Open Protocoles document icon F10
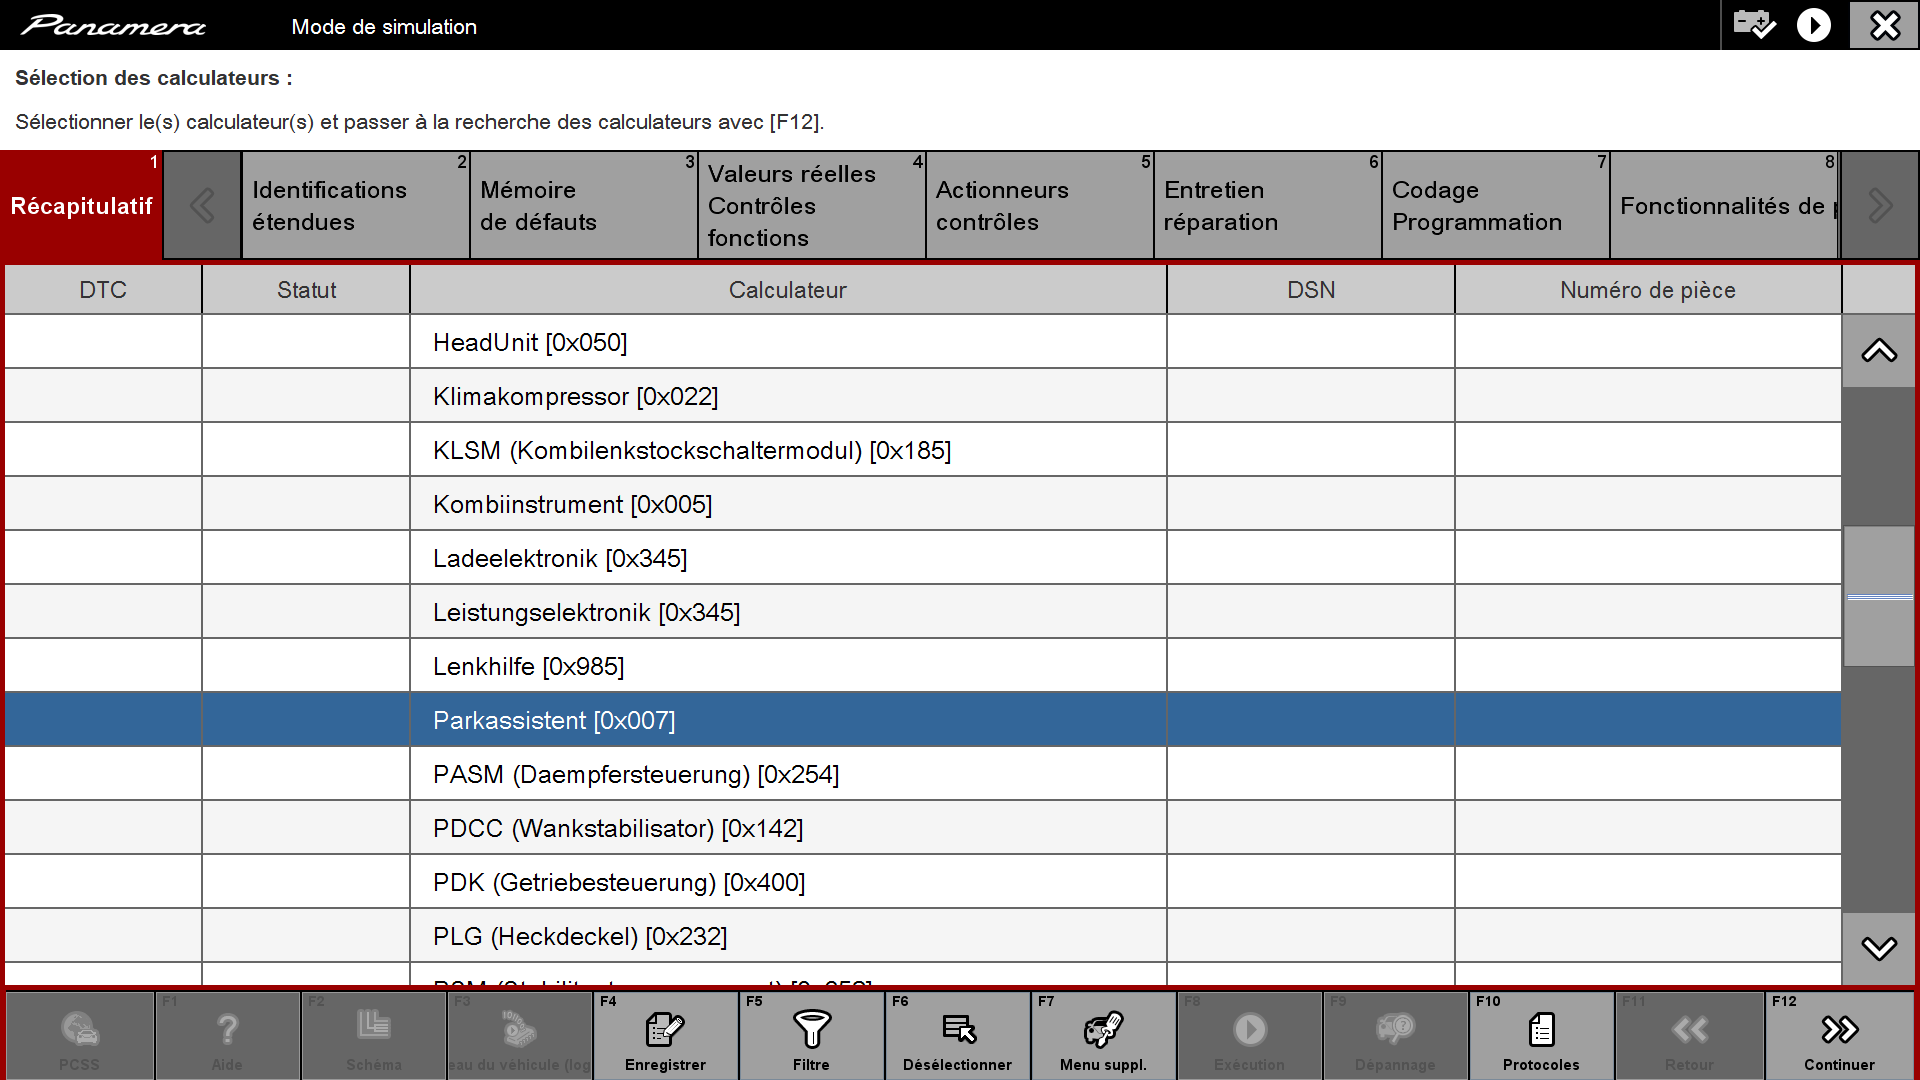1920x1080 pixels. 1541,1035
